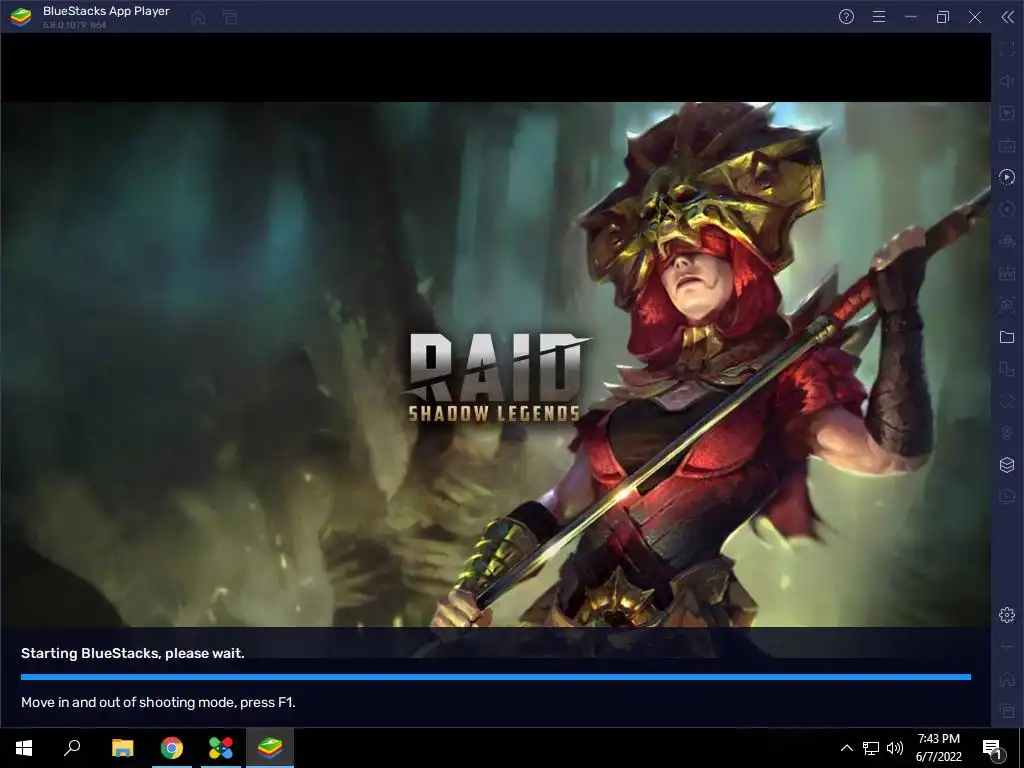
Task: Take a screenshot using sidebar camera icon
Action: click(1007, 305)
